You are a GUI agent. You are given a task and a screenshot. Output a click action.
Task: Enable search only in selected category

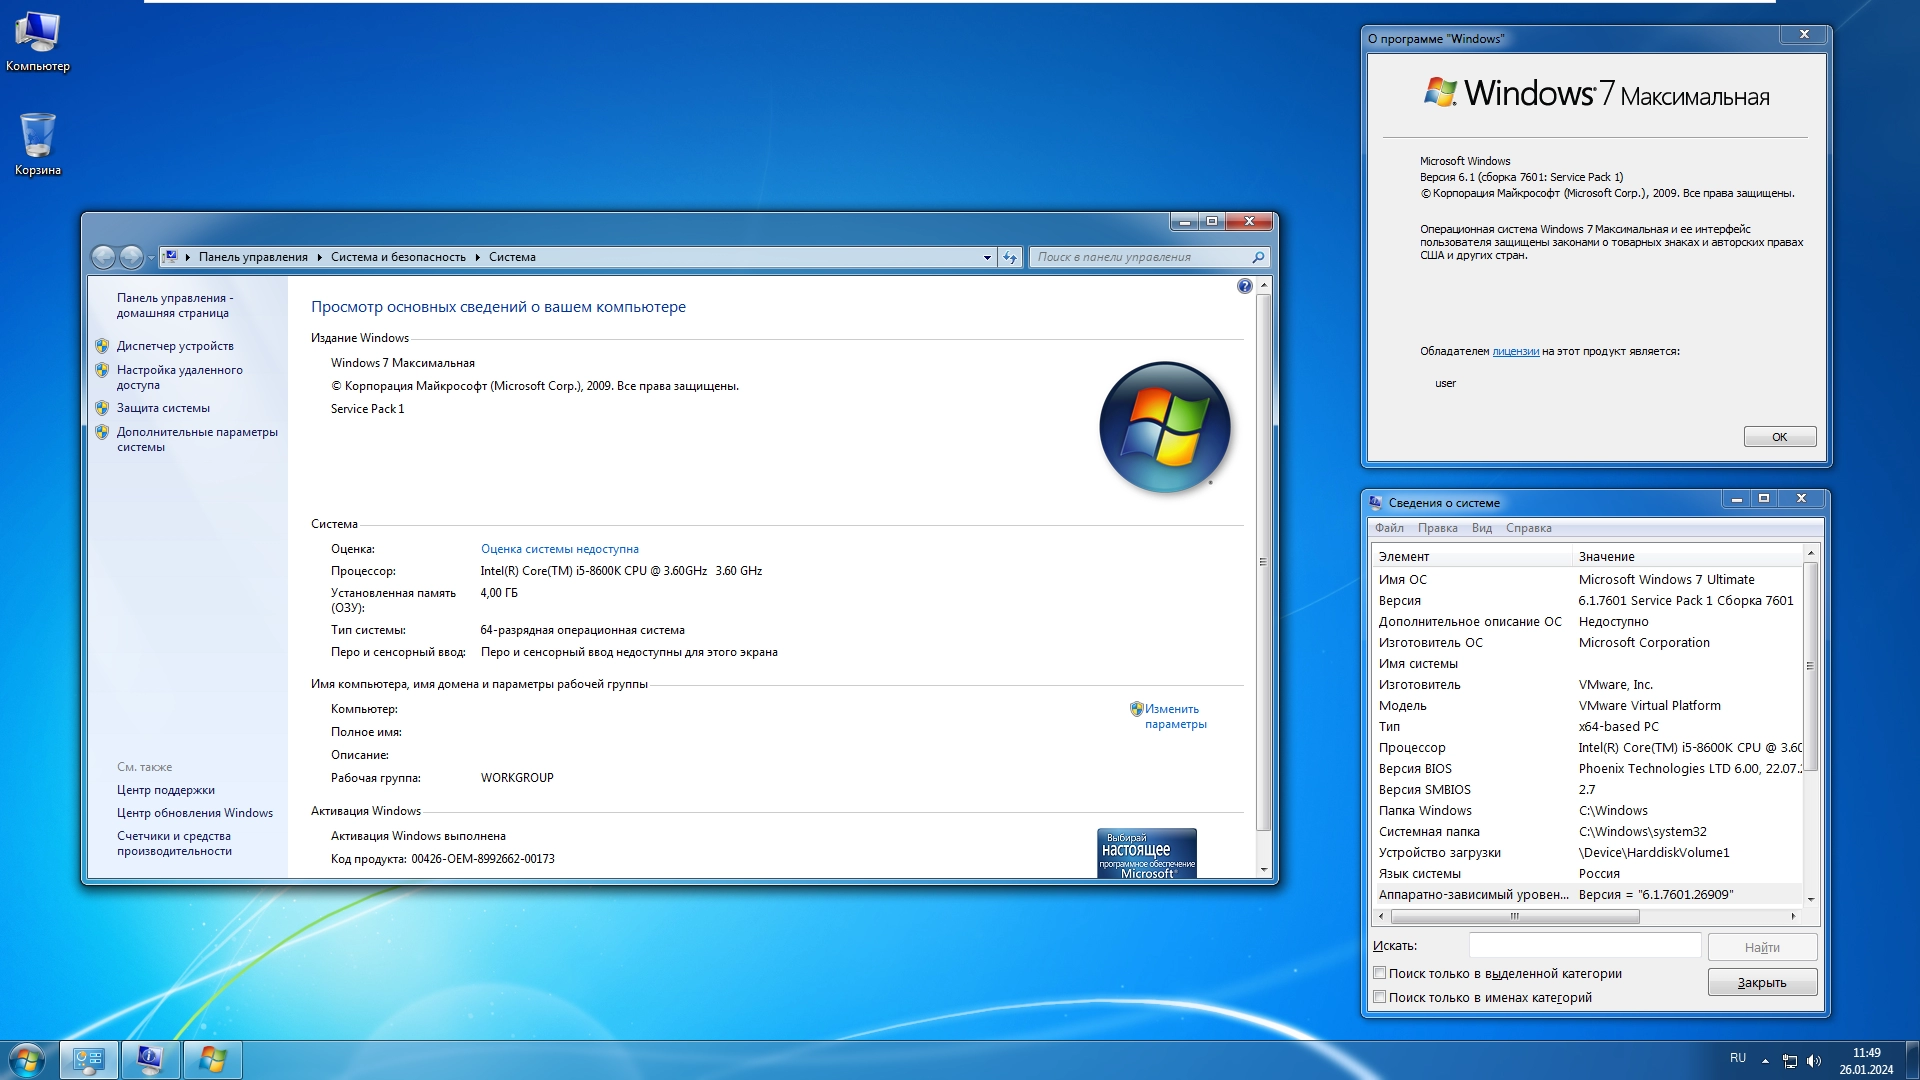[1380, 973]
